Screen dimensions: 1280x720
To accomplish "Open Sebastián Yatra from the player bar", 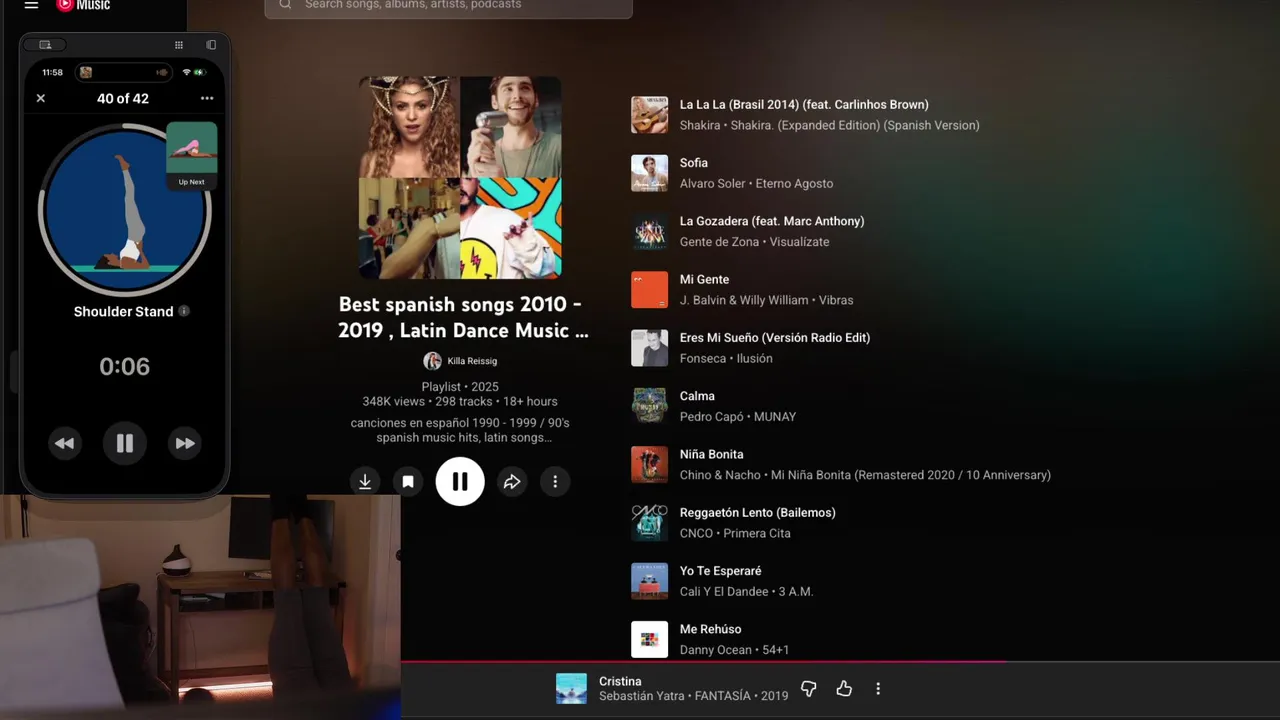I will pyautogui.click(x=642, y=696).
